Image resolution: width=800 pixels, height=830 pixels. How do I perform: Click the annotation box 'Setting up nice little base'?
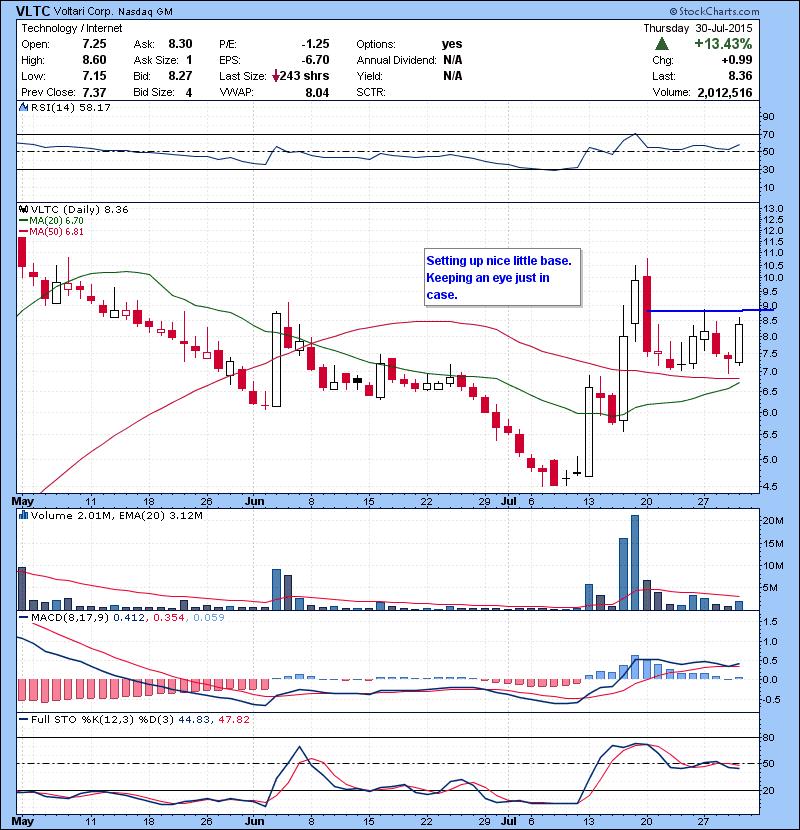[x=502, y=277]
